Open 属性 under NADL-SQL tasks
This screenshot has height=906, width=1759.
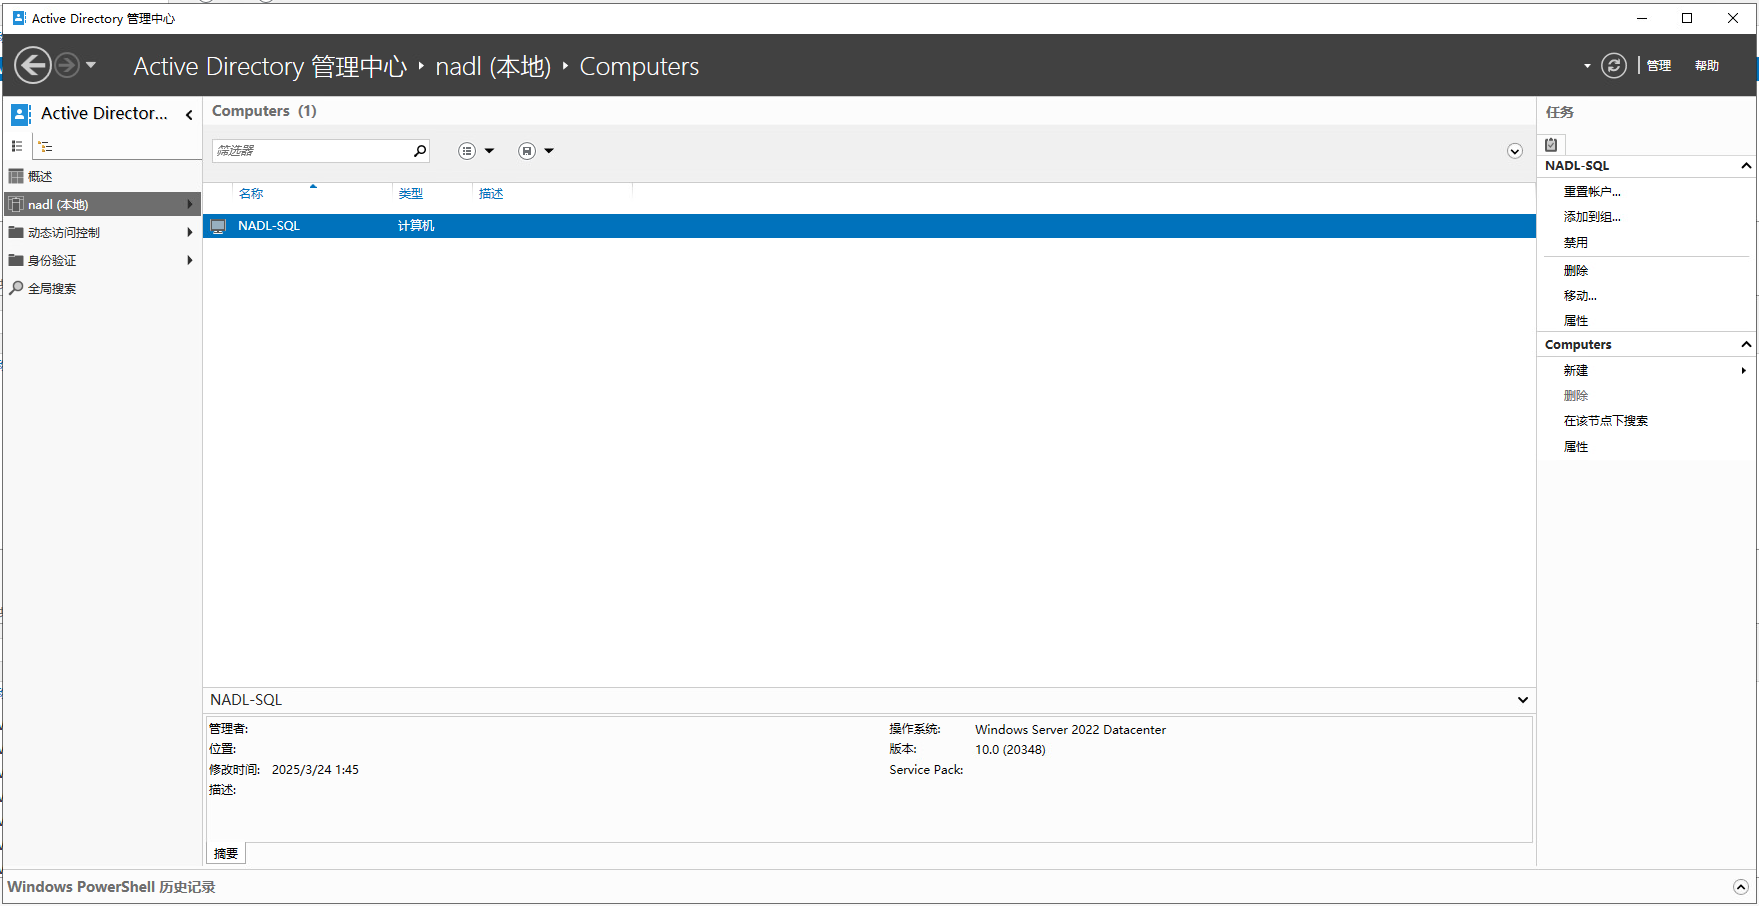pyautogui.click(x=1576, y=320)
